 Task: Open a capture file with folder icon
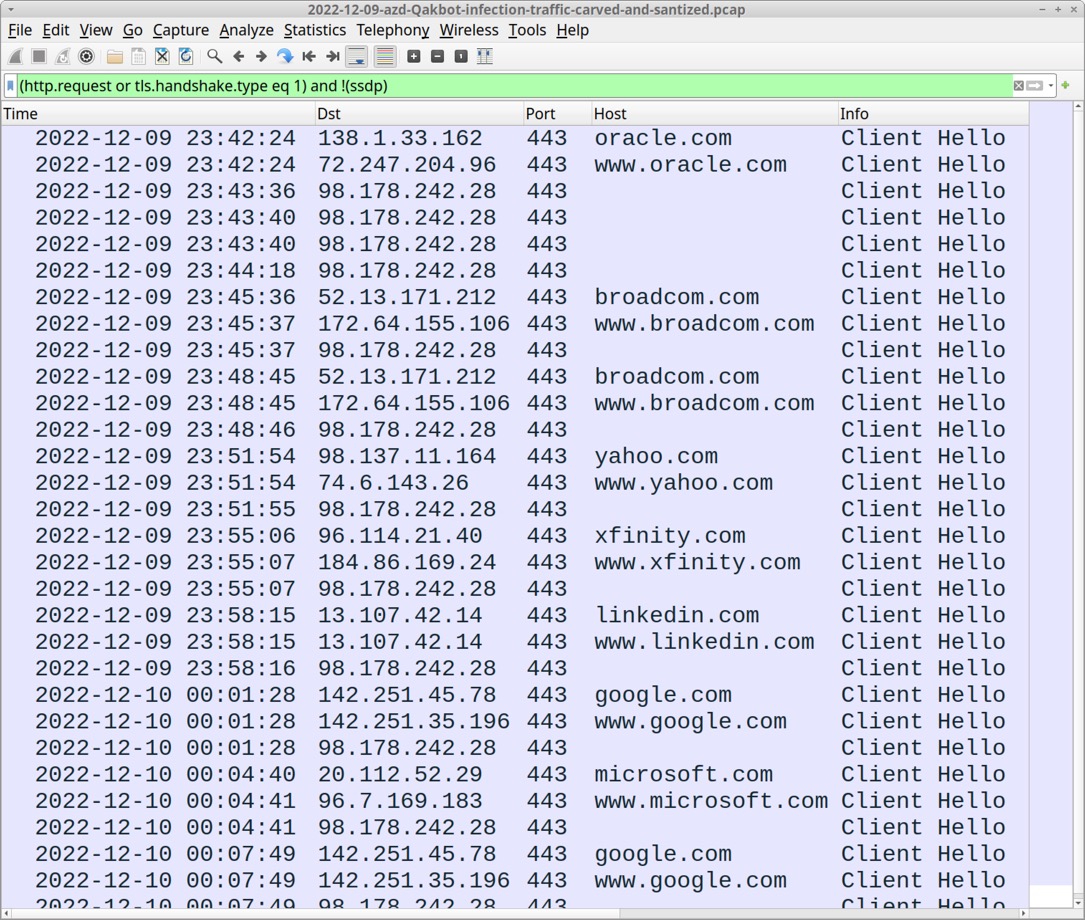tap(115, 57)
